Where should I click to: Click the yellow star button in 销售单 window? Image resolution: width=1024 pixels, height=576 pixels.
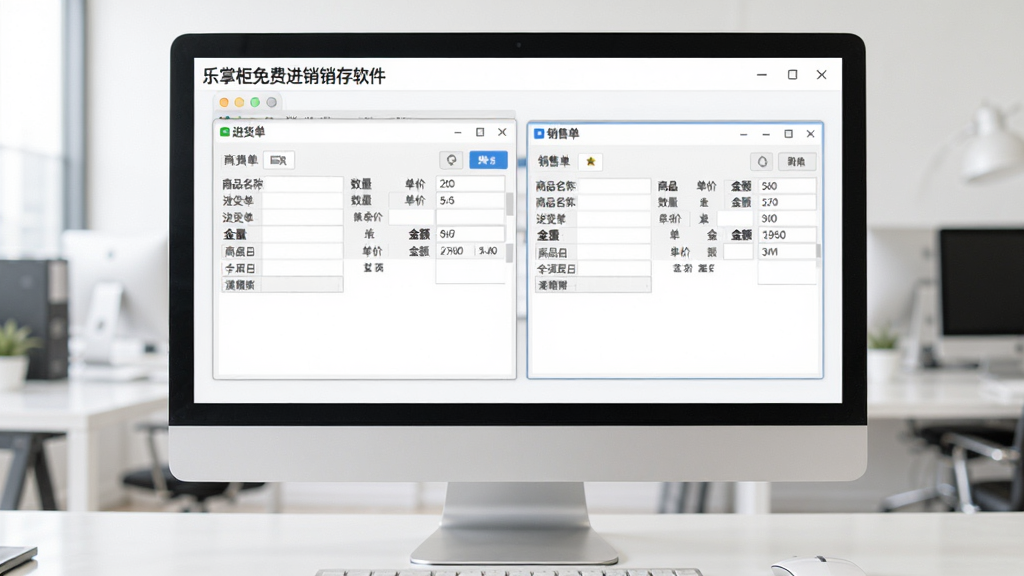point(590,161)
